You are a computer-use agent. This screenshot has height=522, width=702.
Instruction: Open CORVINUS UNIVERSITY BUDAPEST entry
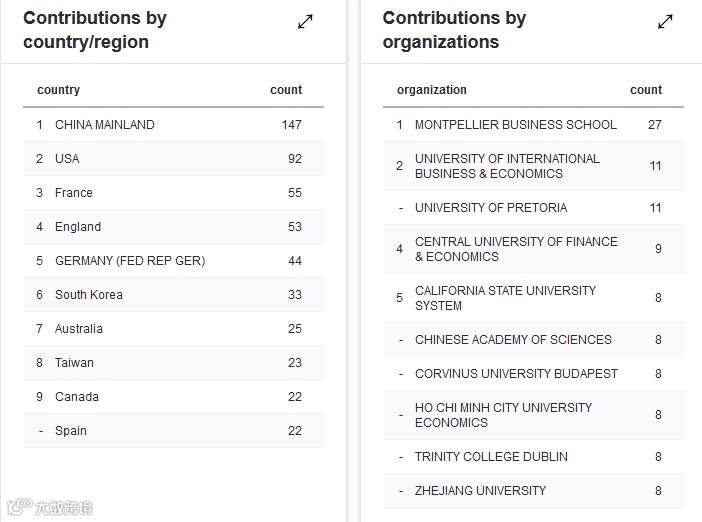click(516, 374)
